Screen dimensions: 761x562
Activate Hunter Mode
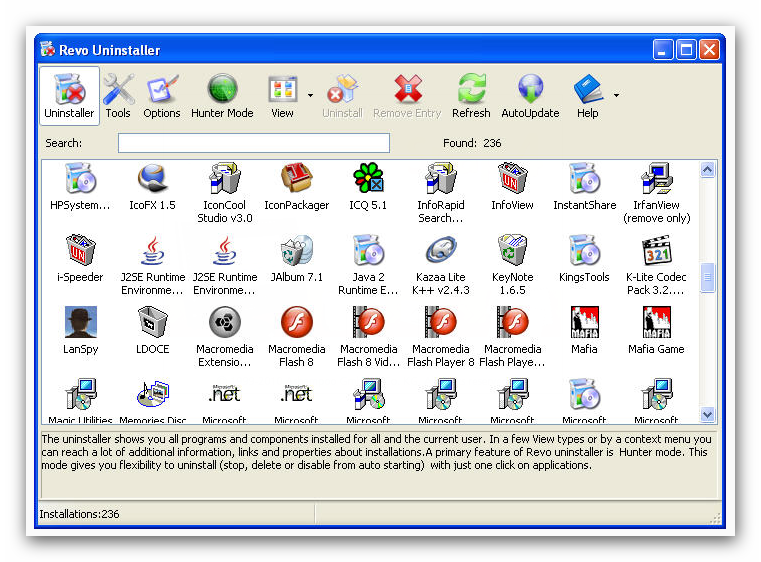coord(222,96)
